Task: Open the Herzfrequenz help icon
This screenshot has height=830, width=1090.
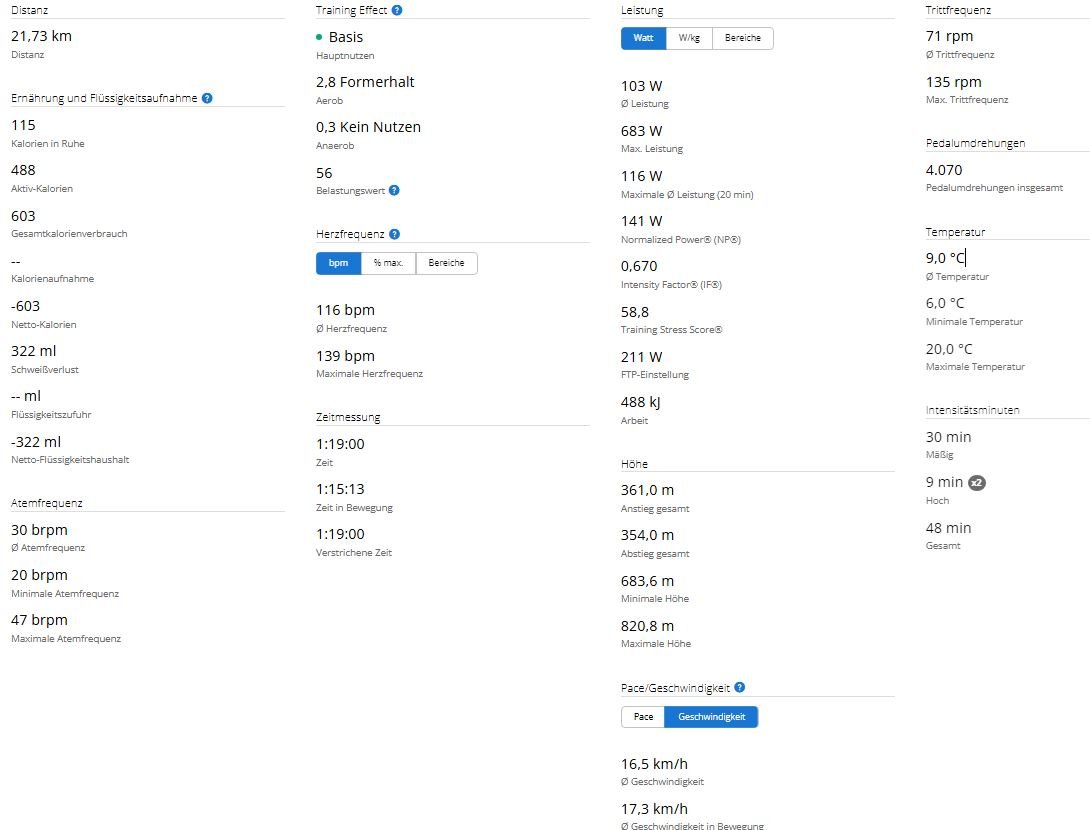Action: 394,234
